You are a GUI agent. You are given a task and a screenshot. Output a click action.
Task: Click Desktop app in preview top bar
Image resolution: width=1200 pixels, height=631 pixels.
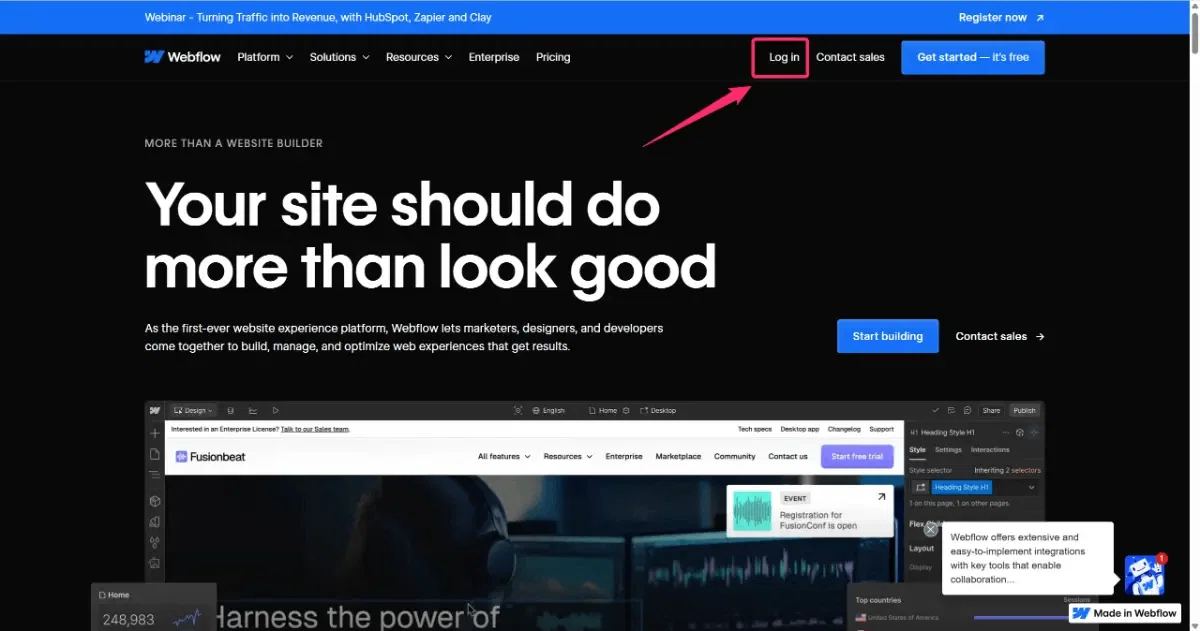click(800, 429)
